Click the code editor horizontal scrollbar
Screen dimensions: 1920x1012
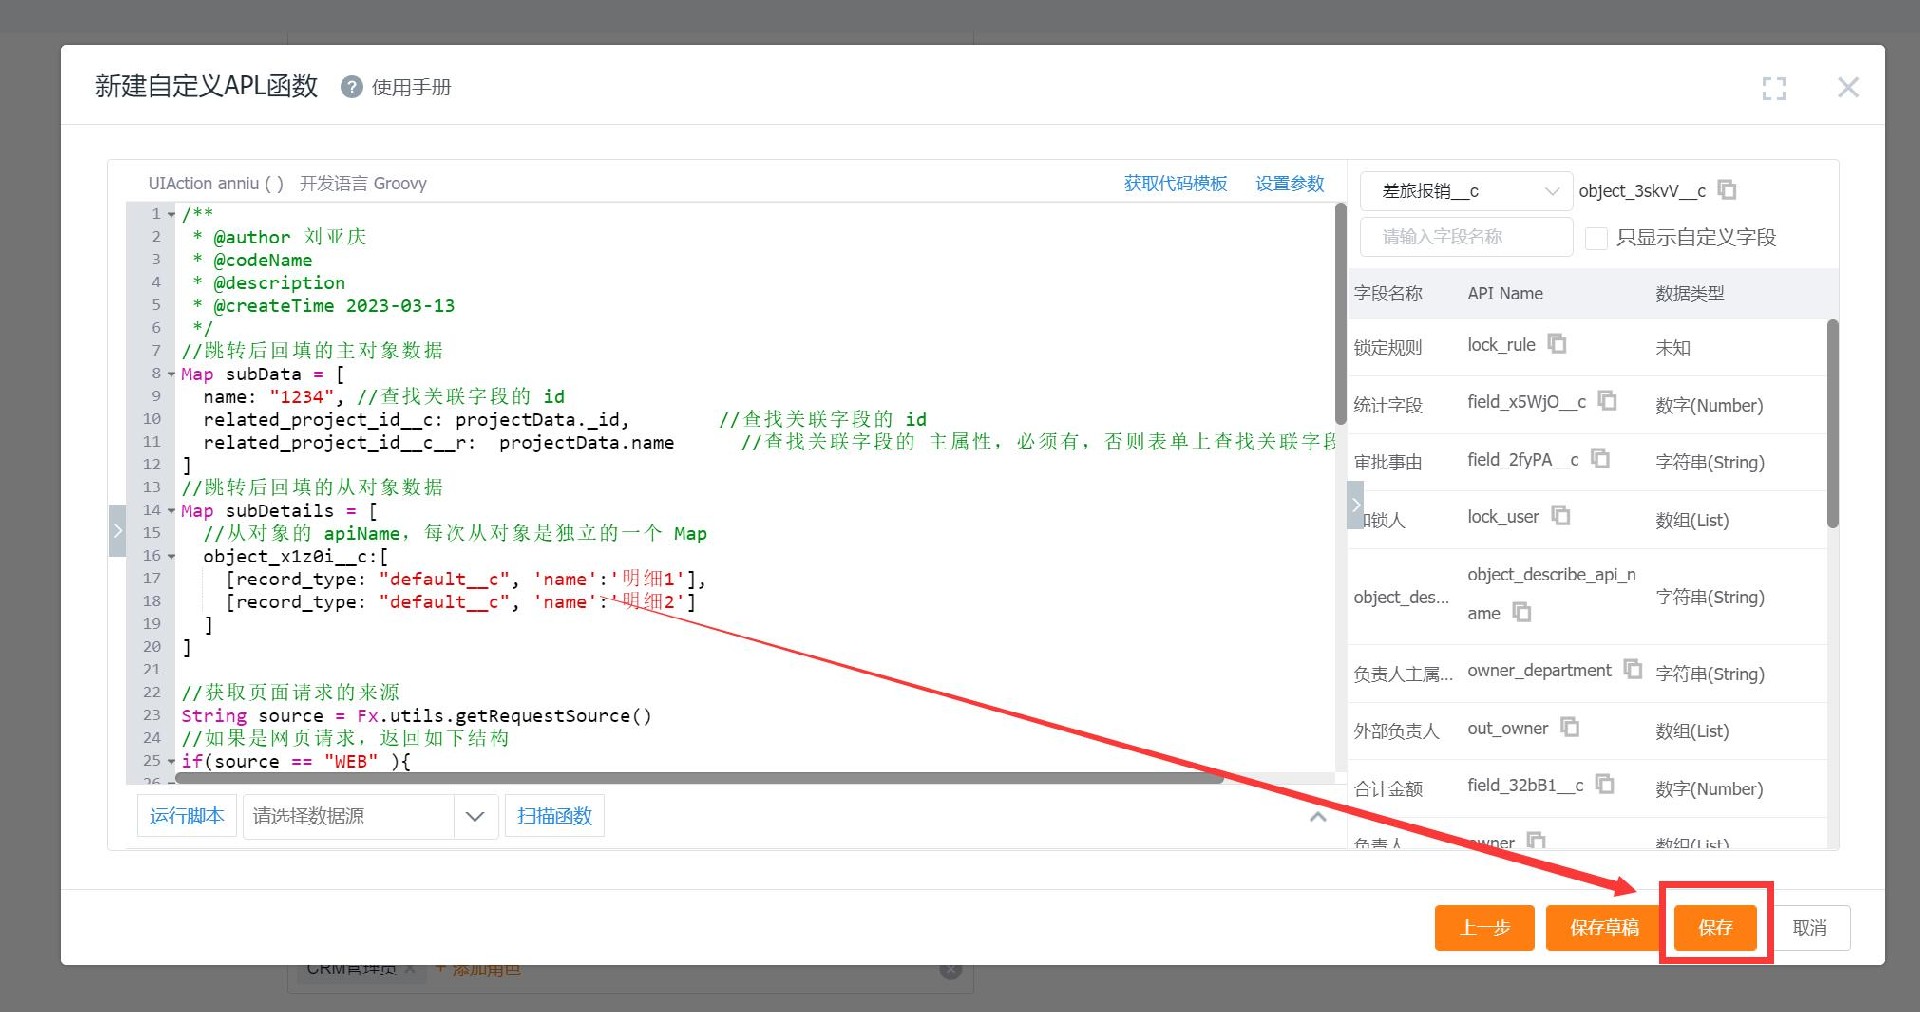(700, 777)
